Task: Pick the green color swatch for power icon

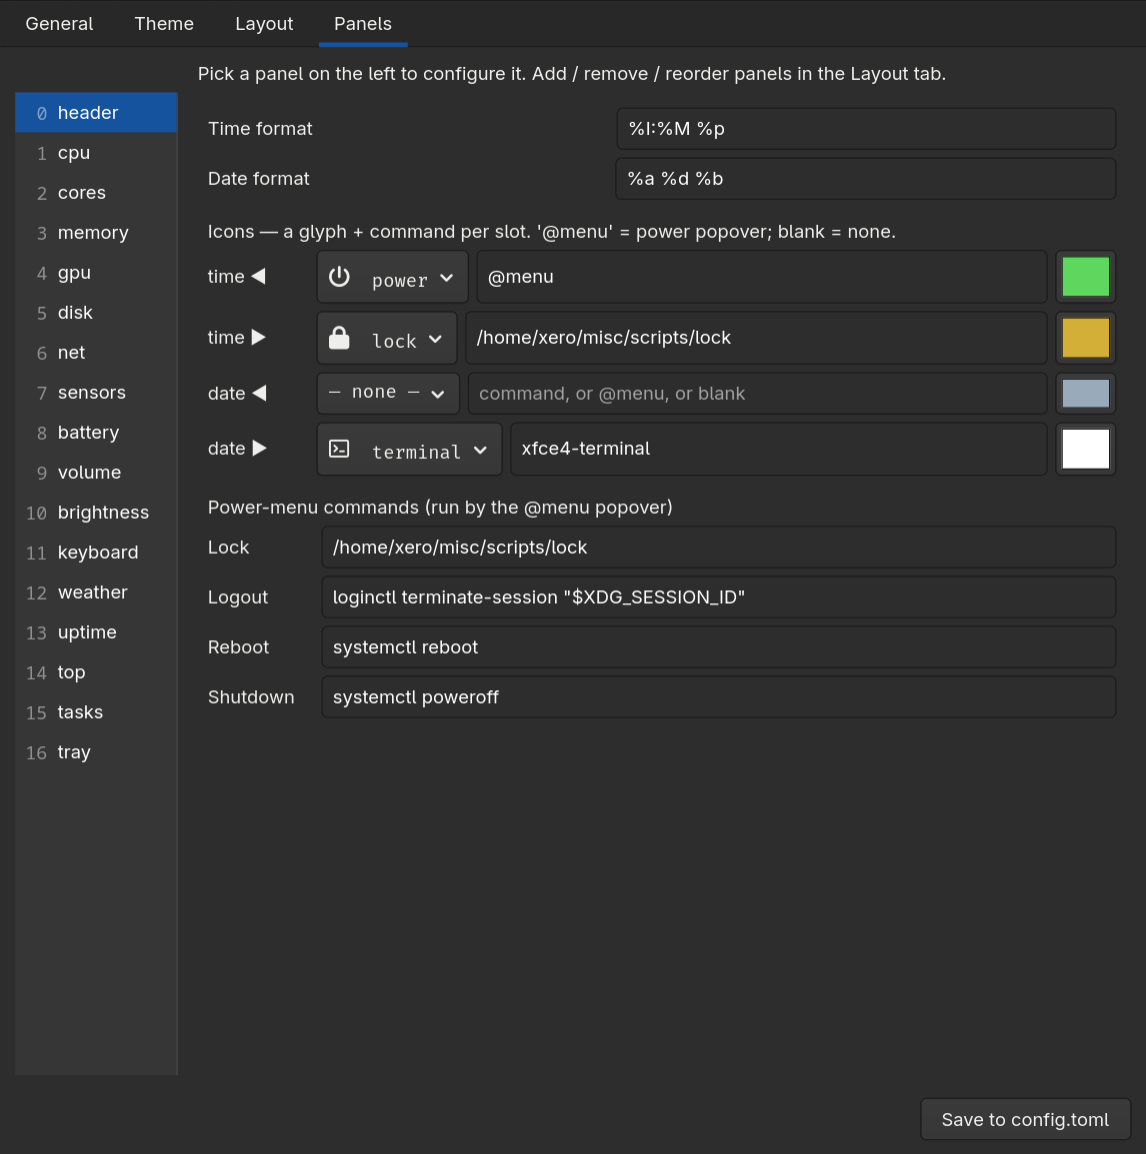Action: [1086, 277]
